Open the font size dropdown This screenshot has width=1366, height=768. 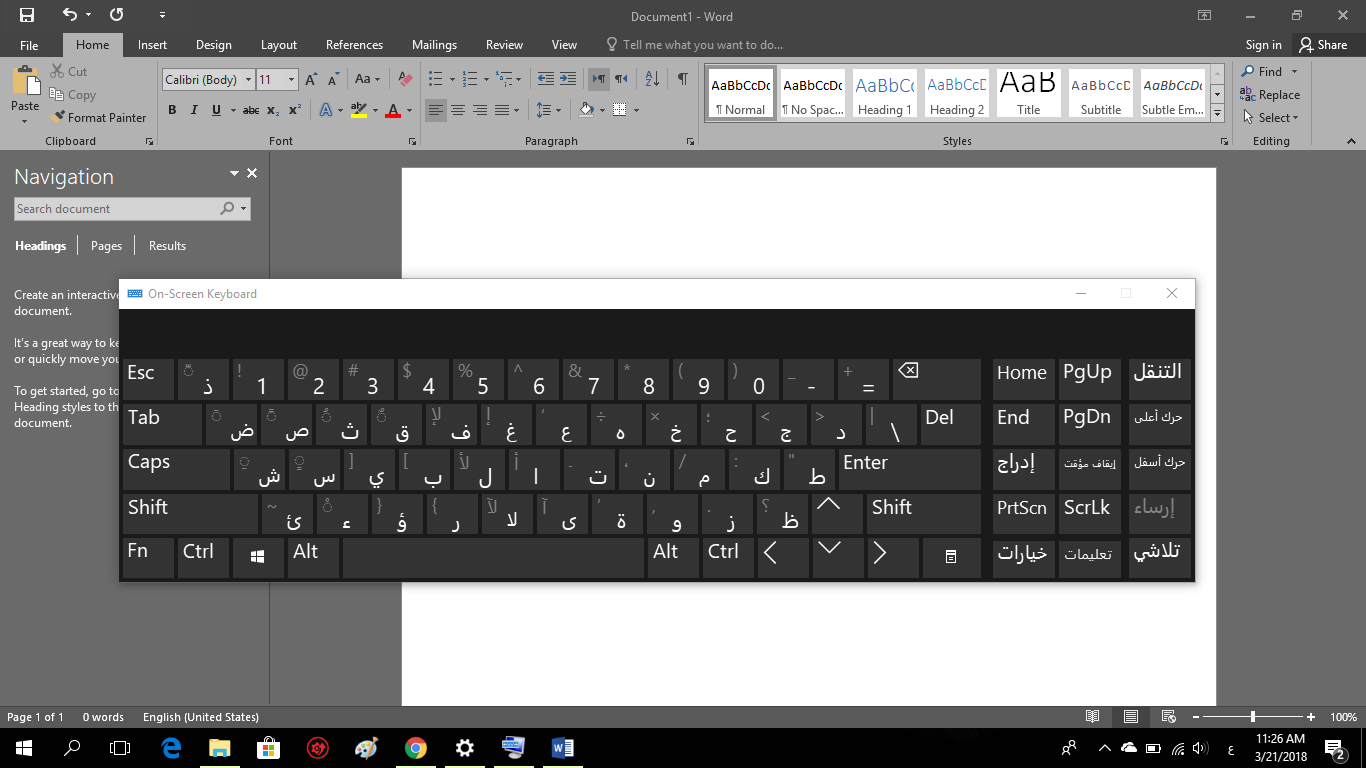pos(291,79)
